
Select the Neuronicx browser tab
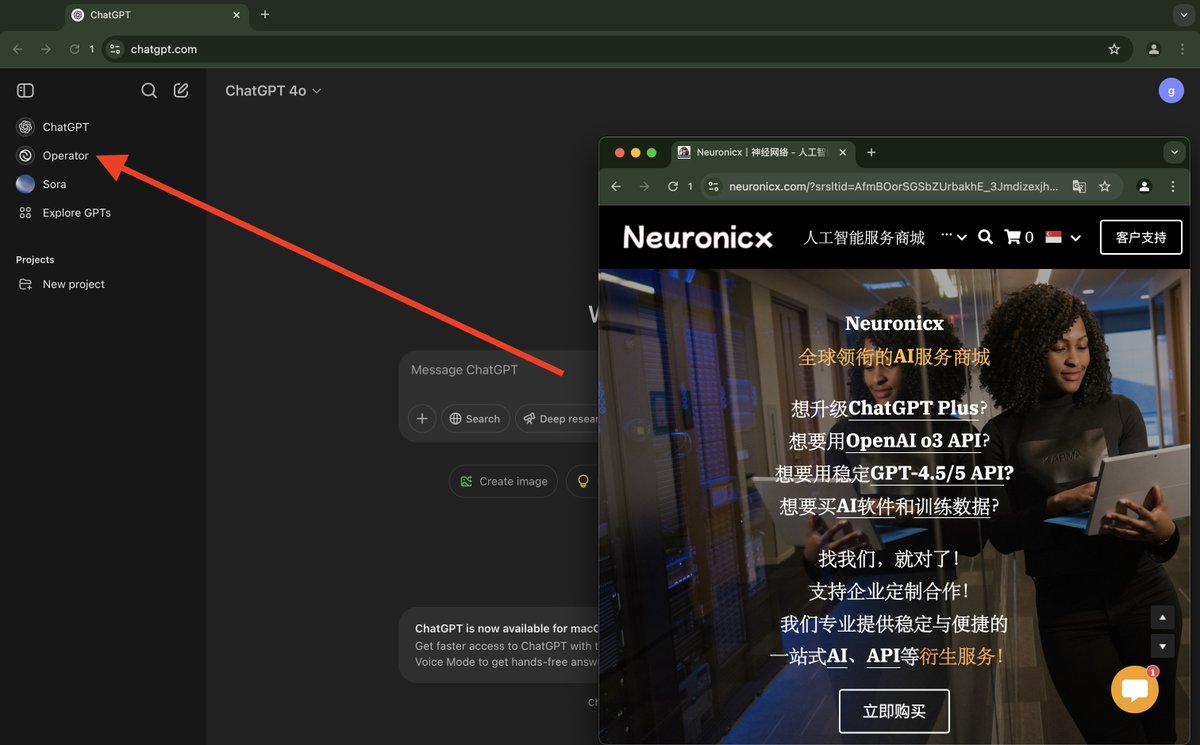[x=762, y=153]
